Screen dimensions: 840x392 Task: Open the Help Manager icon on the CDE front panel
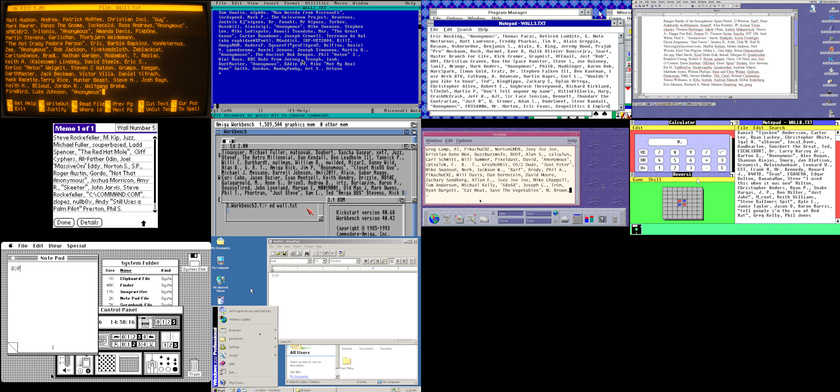[602, 219]
